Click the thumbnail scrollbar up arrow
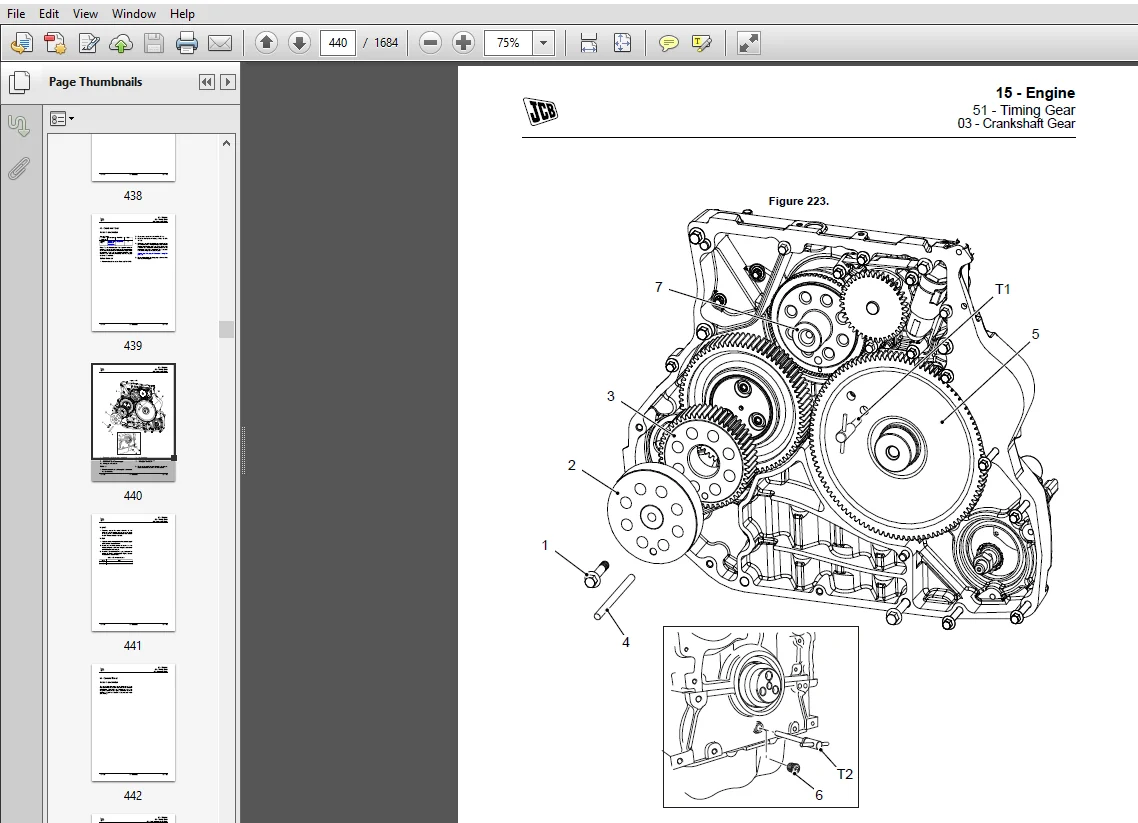Viewport: 1138px width, 823px height. click(x=226, y=144)
